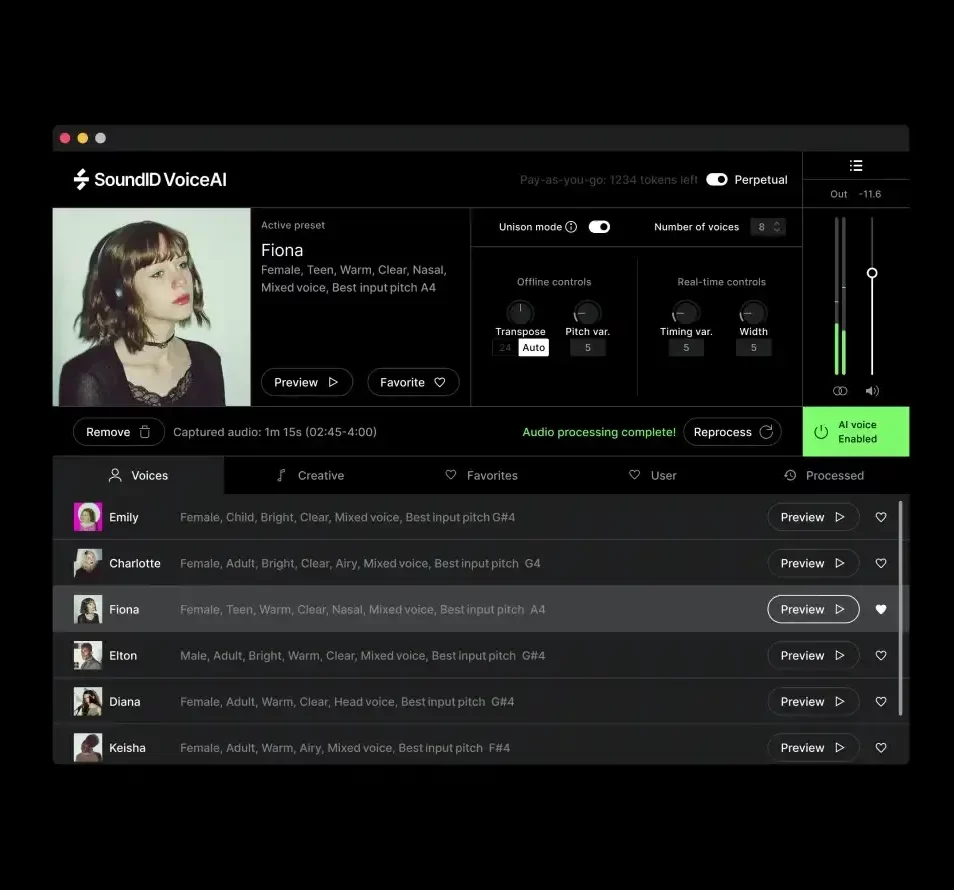Favorite Emily with the heart icon
The image size is (954, 890).
point(881,518)
